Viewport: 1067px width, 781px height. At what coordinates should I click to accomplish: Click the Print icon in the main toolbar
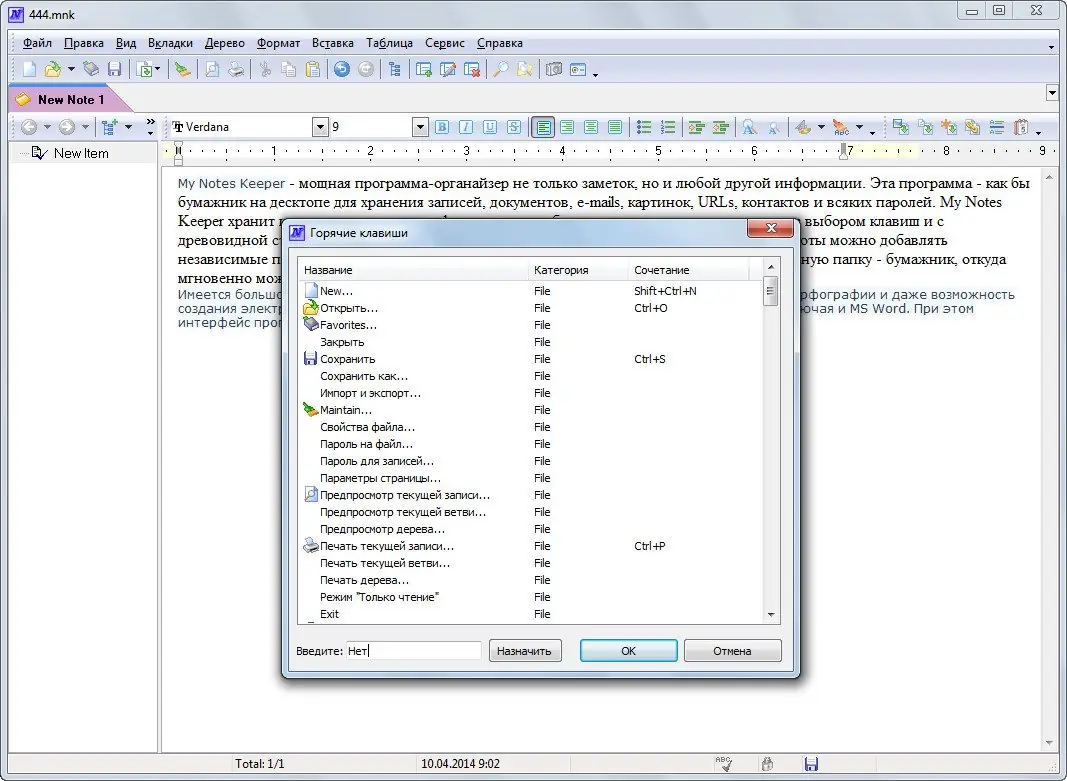pyautogui.click(x=236, y=69)
